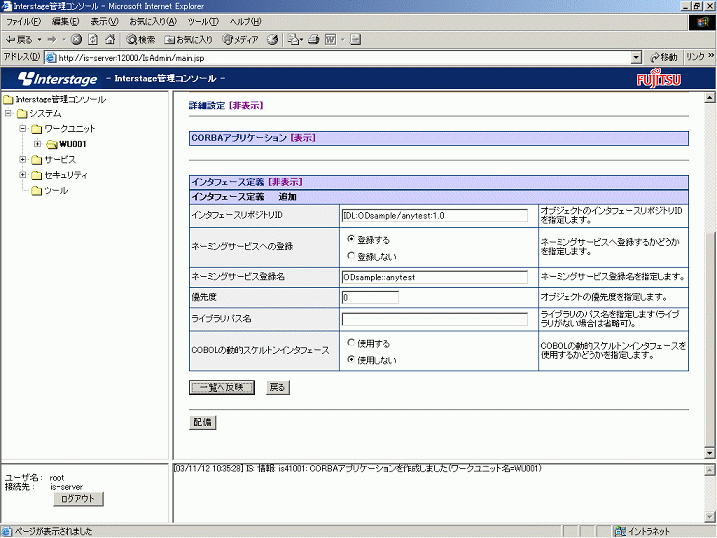This screenshot has height=538, width=717.
Task: Select 使用する radio for COBOL skeleton
Action: tap(351, 342)
